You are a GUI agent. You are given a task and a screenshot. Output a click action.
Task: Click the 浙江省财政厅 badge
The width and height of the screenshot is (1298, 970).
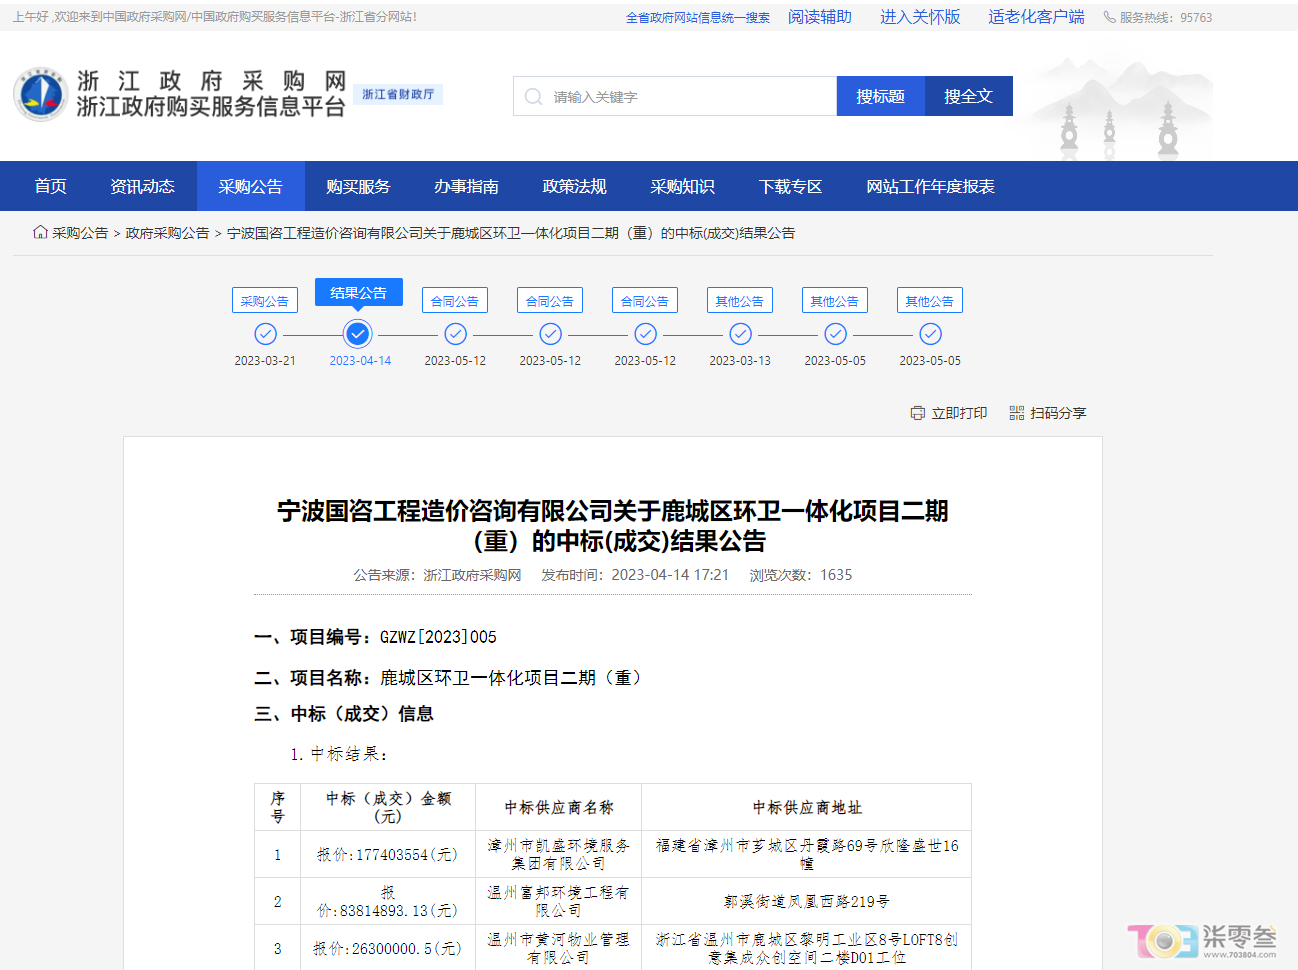click(398, 94)
